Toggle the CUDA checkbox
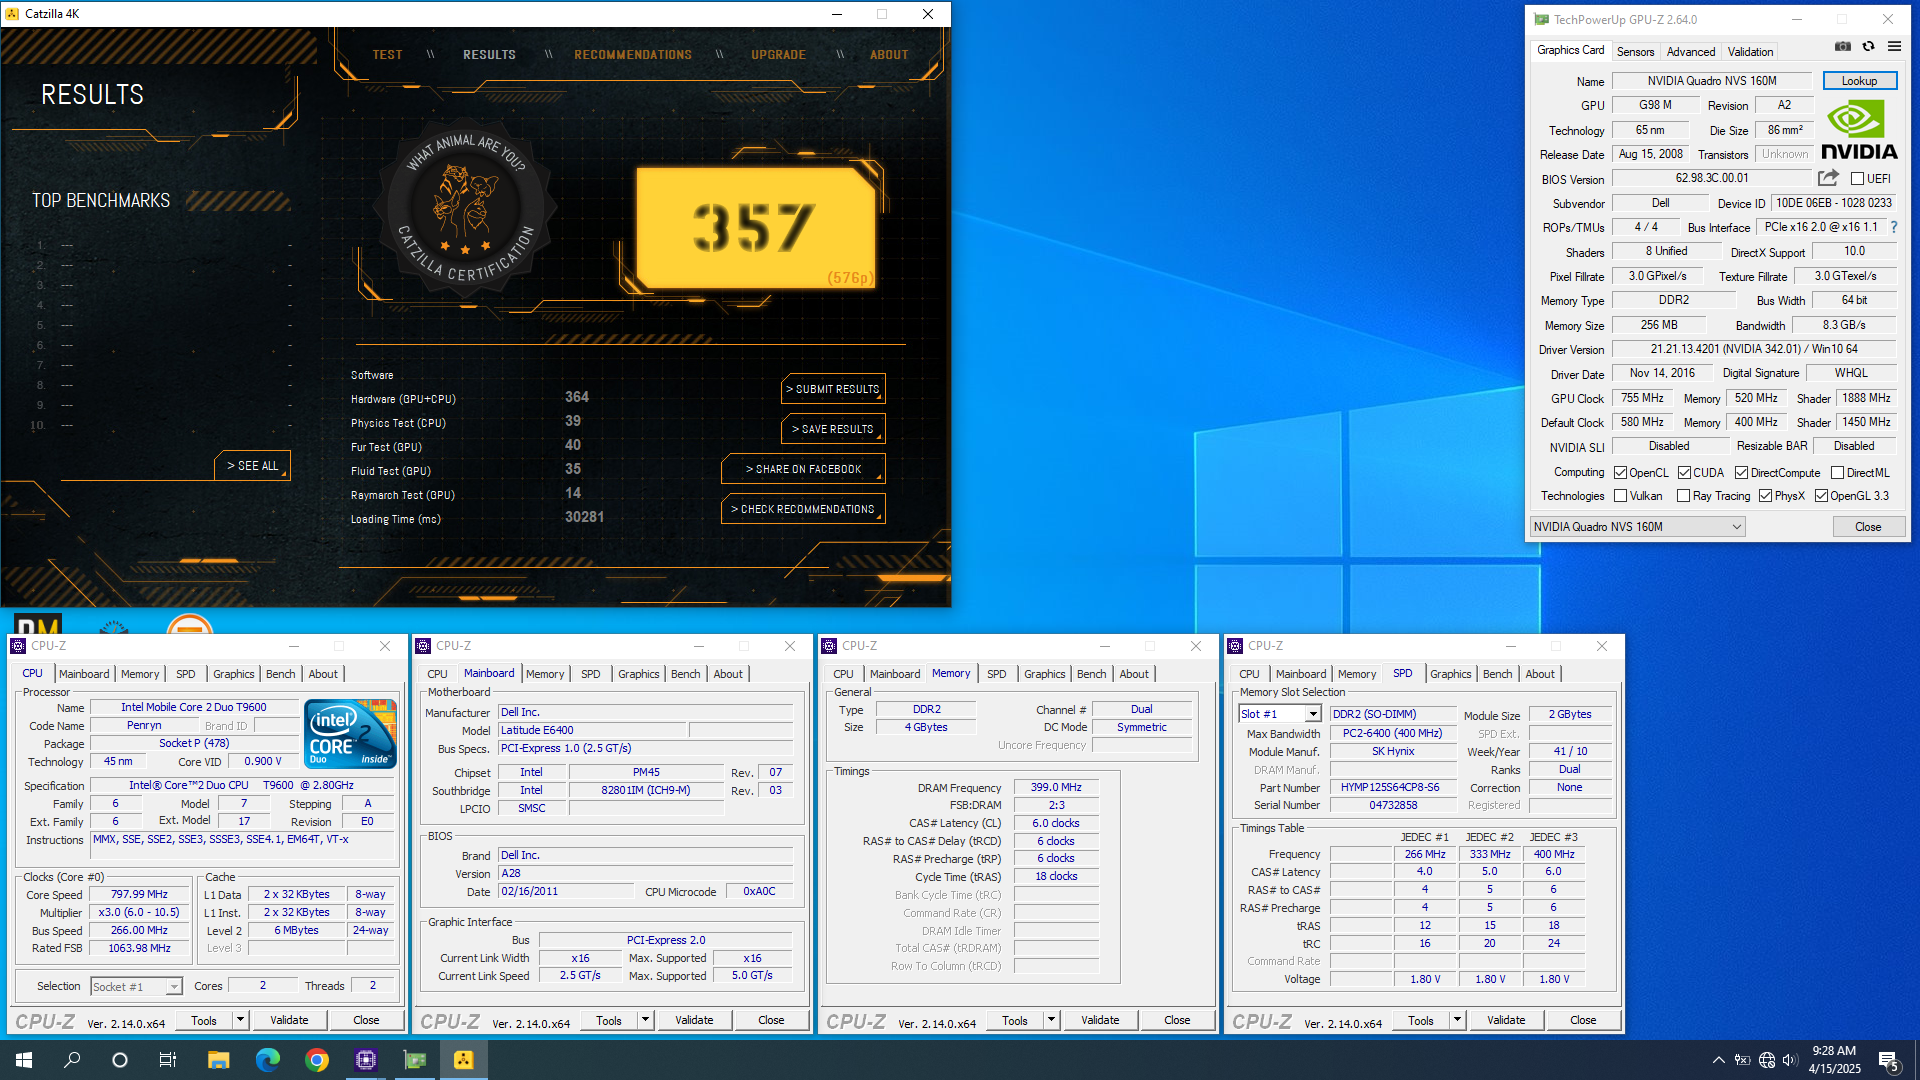1920x1080 pixels. (1684, 473)
